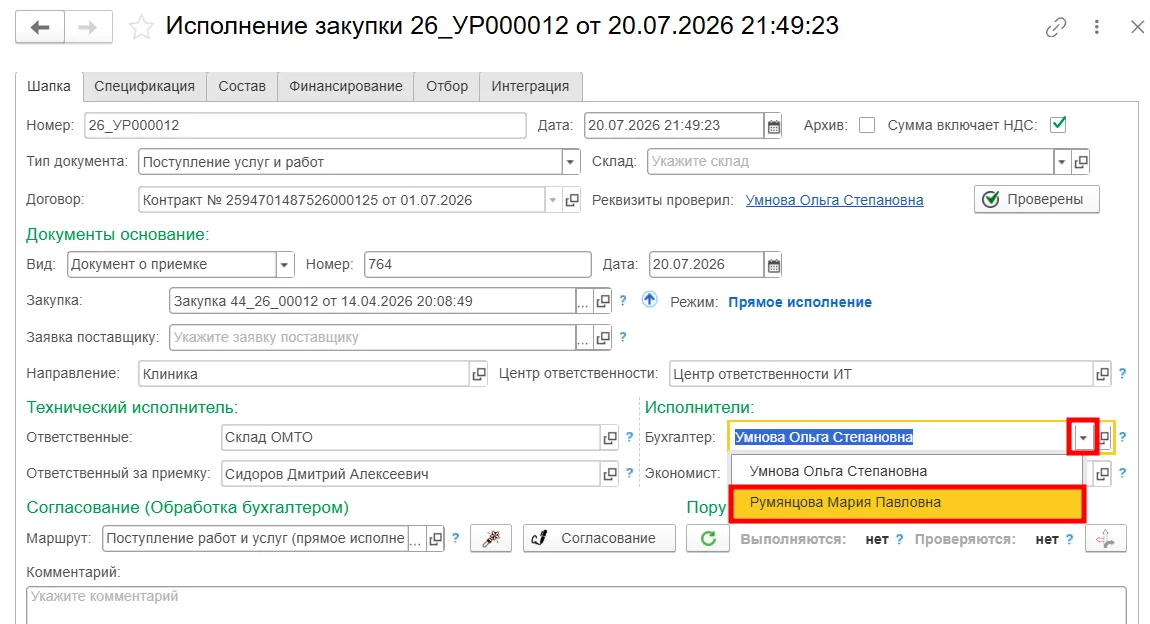Go back with the left arrow button

click(40, 28)
